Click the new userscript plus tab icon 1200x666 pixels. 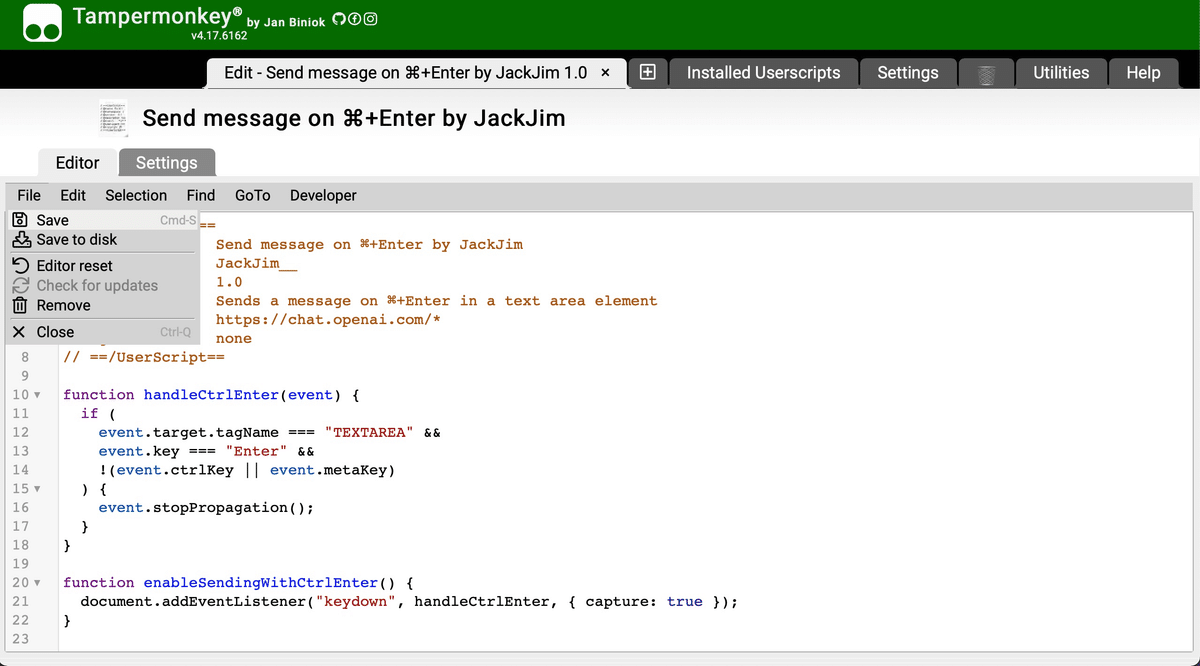click(647, 72)
